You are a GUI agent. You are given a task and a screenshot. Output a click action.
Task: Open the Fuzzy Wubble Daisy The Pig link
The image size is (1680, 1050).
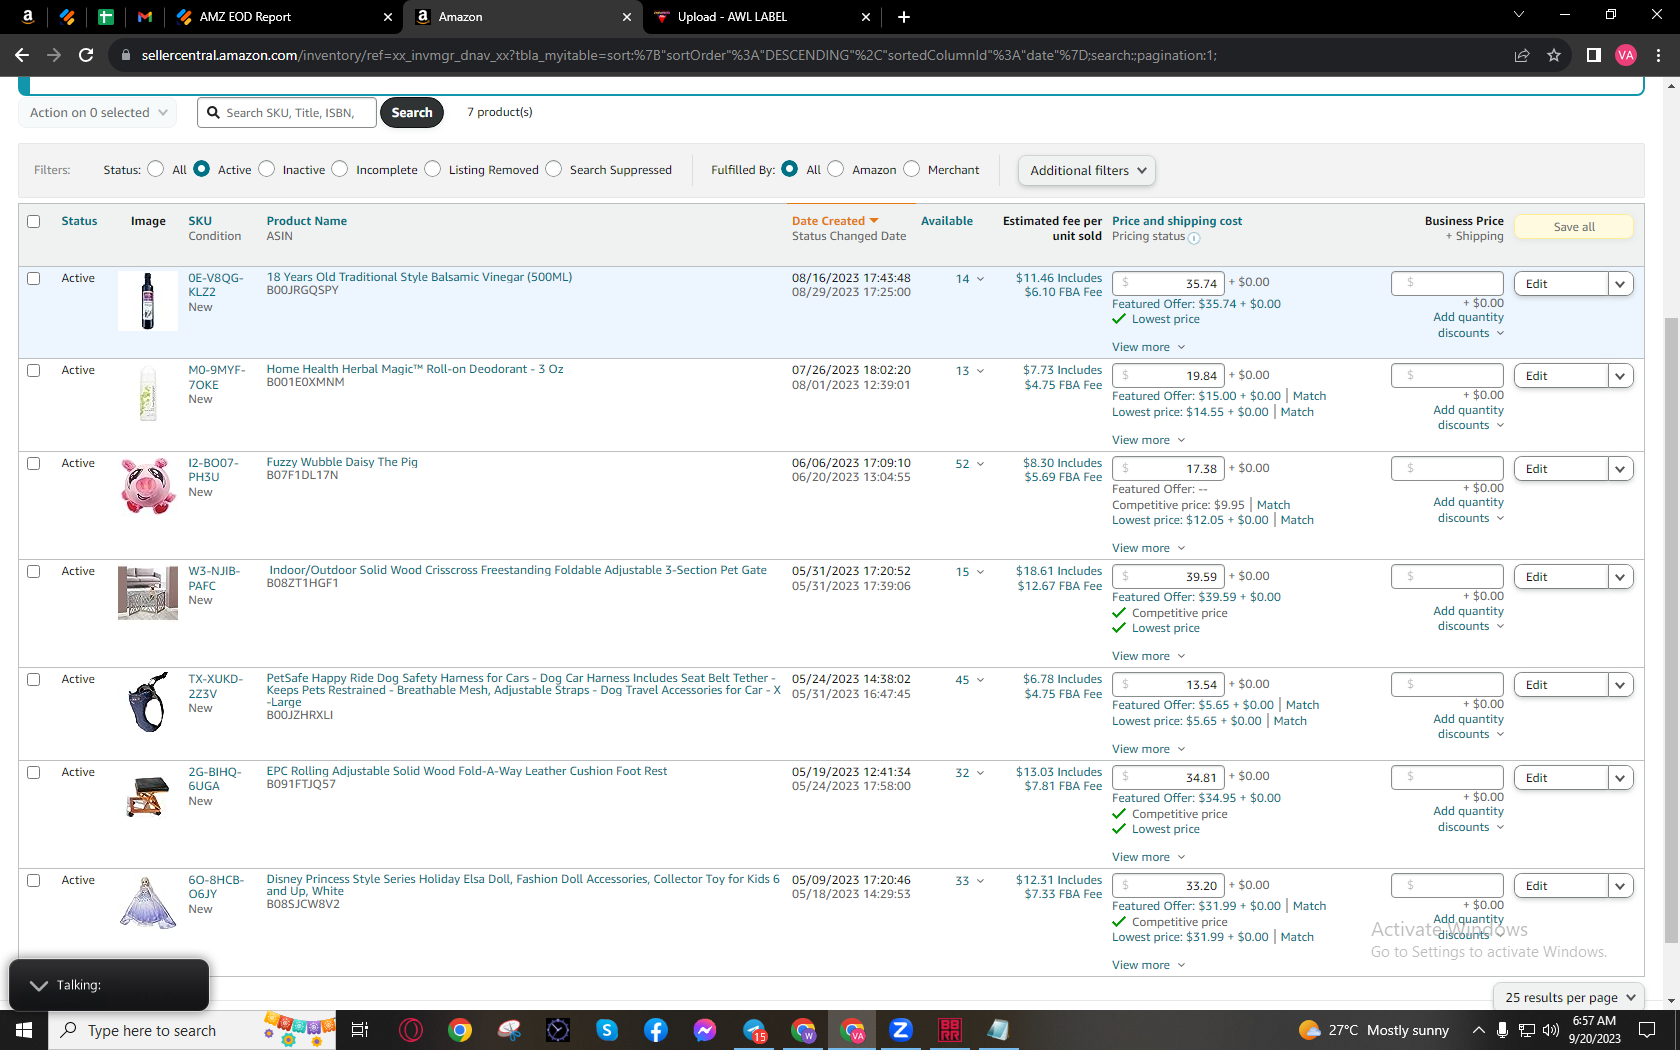coord(342,462)
